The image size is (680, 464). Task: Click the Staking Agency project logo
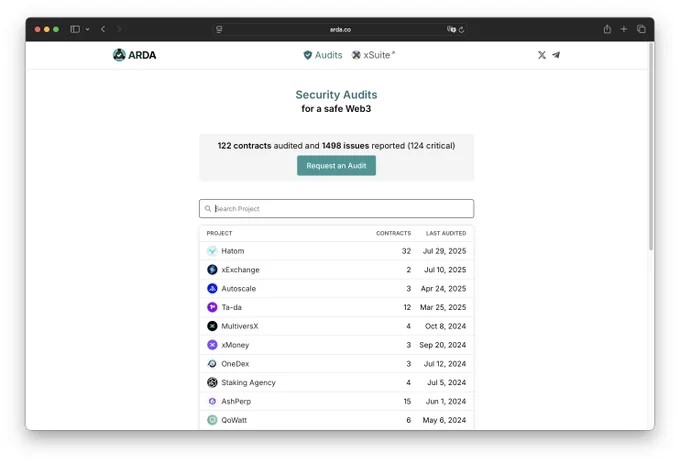[x=212, y=382]
